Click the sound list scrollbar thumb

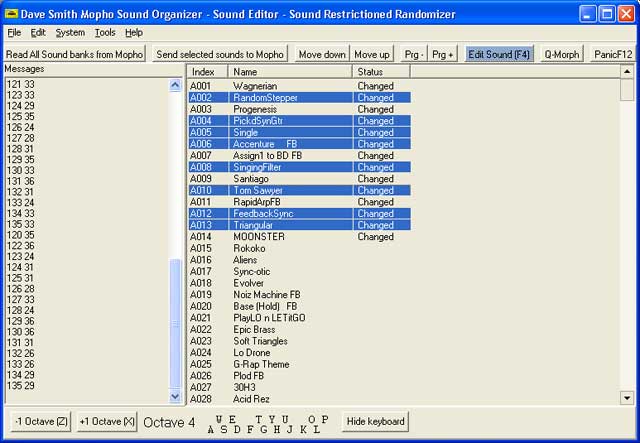point(627,89)
